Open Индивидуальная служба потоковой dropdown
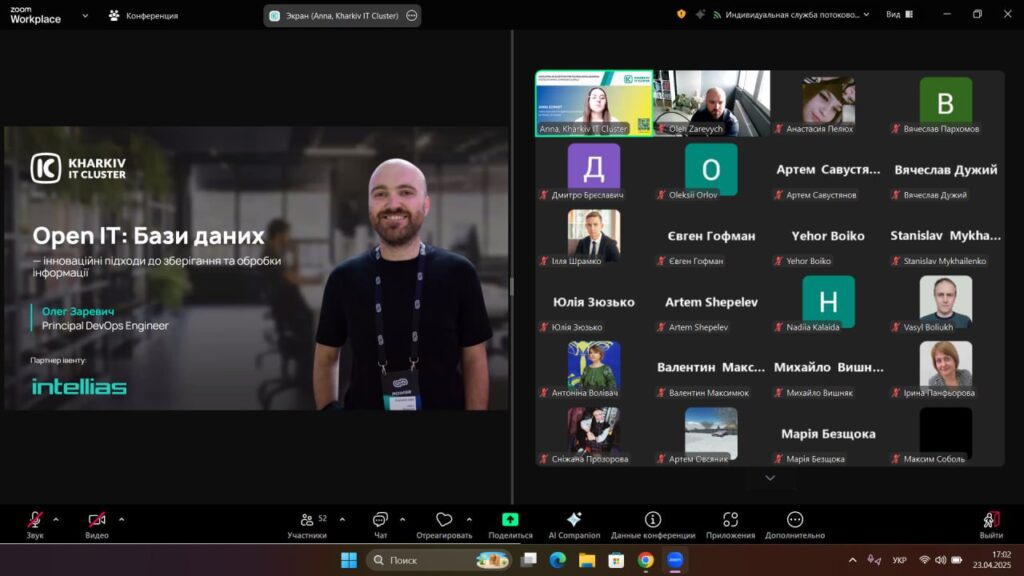The image size is (1024, 576). point(791,14)
